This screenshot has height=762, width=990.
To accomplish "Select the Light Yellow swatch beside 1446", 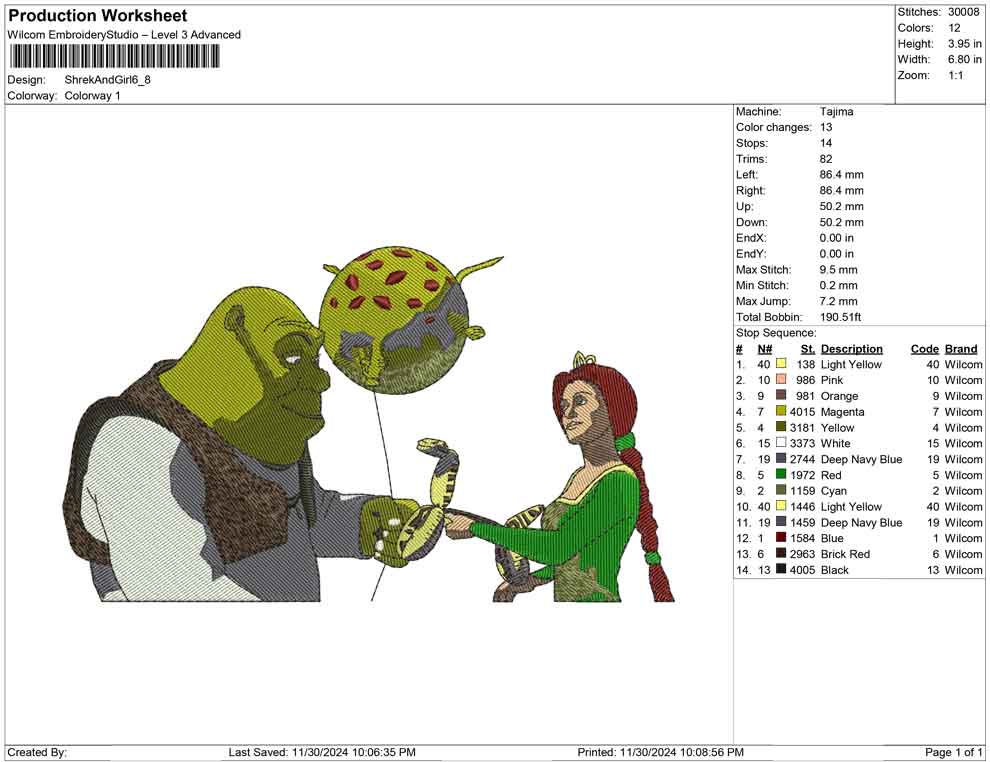I will 781,506.
